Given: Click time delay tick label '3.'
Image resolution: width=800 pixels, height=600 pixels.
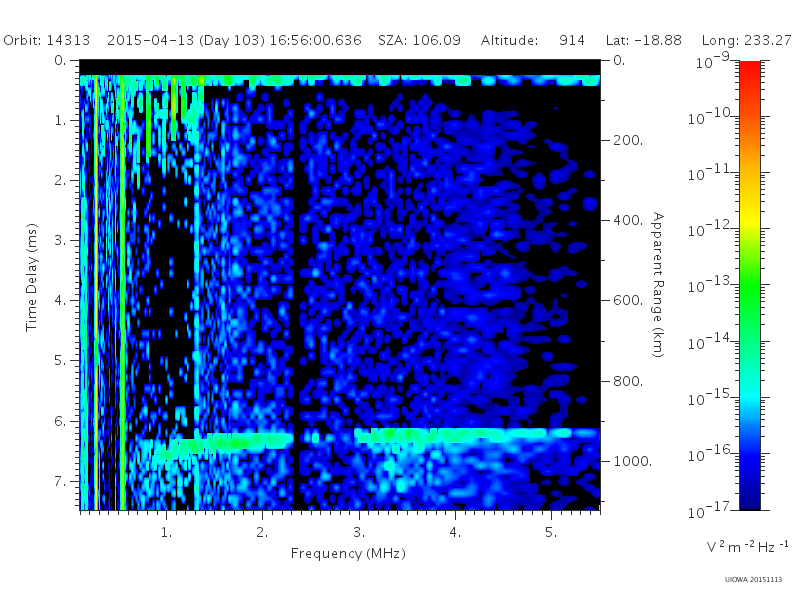Looking at the screenshot, I should (x=61, y=241).
